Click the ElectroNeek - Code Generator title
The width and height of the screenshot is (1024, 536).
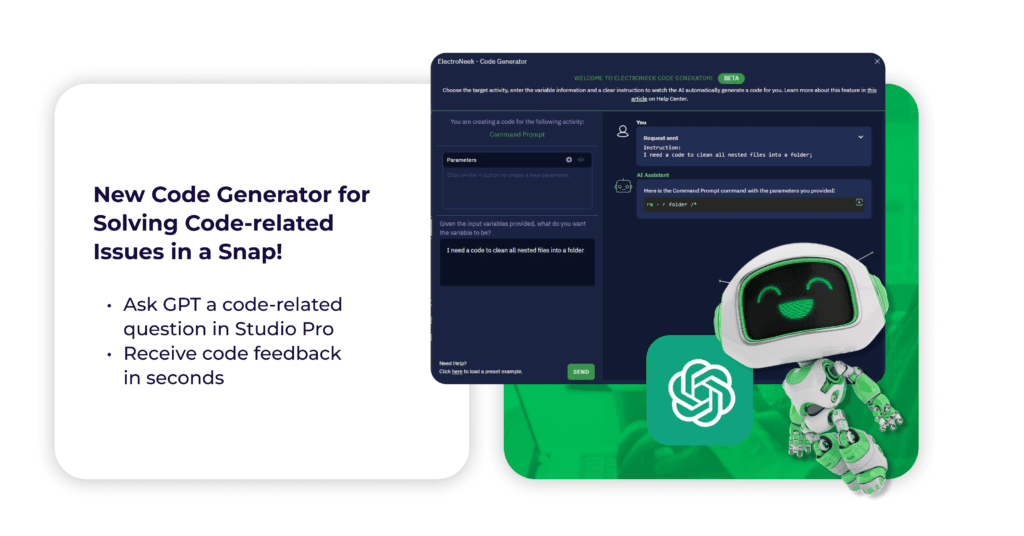[482, 61]
